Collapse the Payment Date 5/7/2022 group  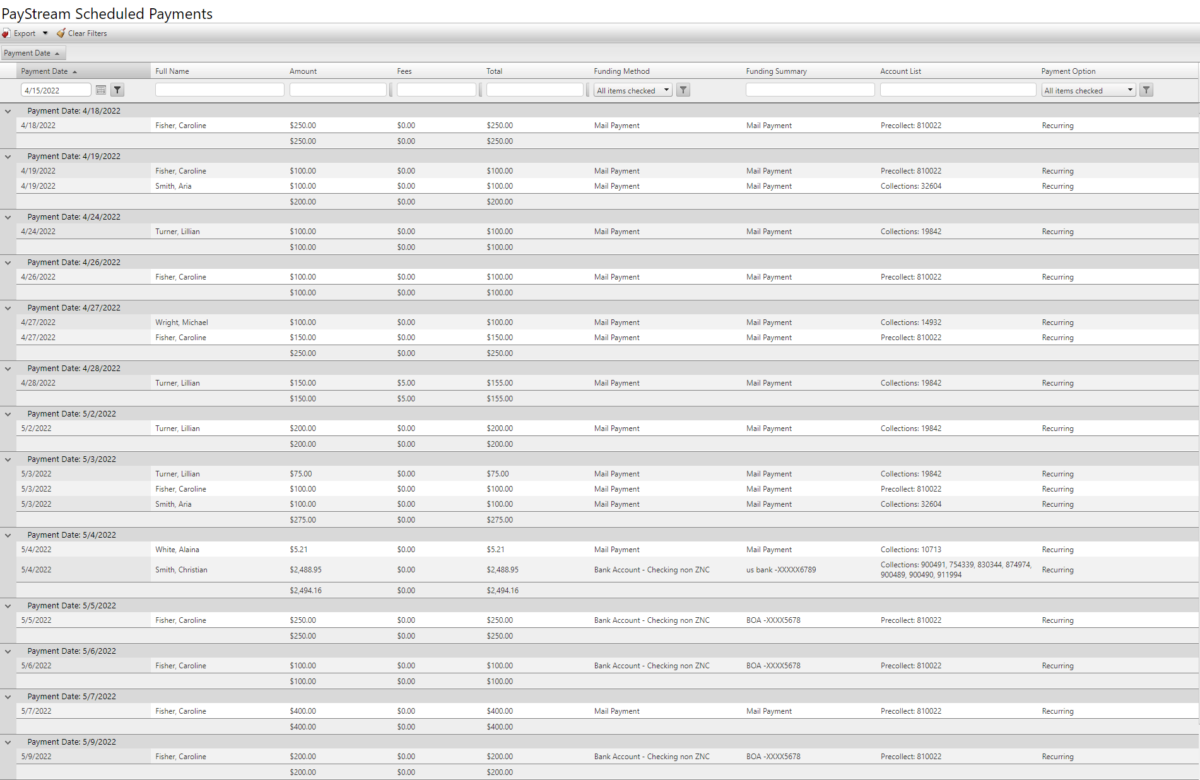click(x=8, y=696)
